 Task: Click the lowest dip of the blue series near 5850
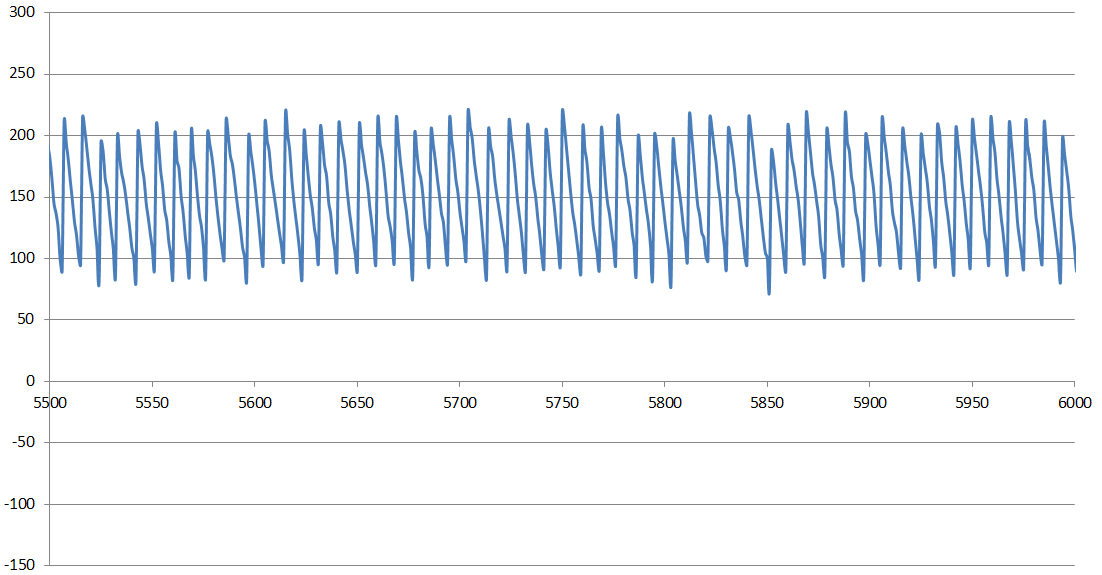(769, 293)
